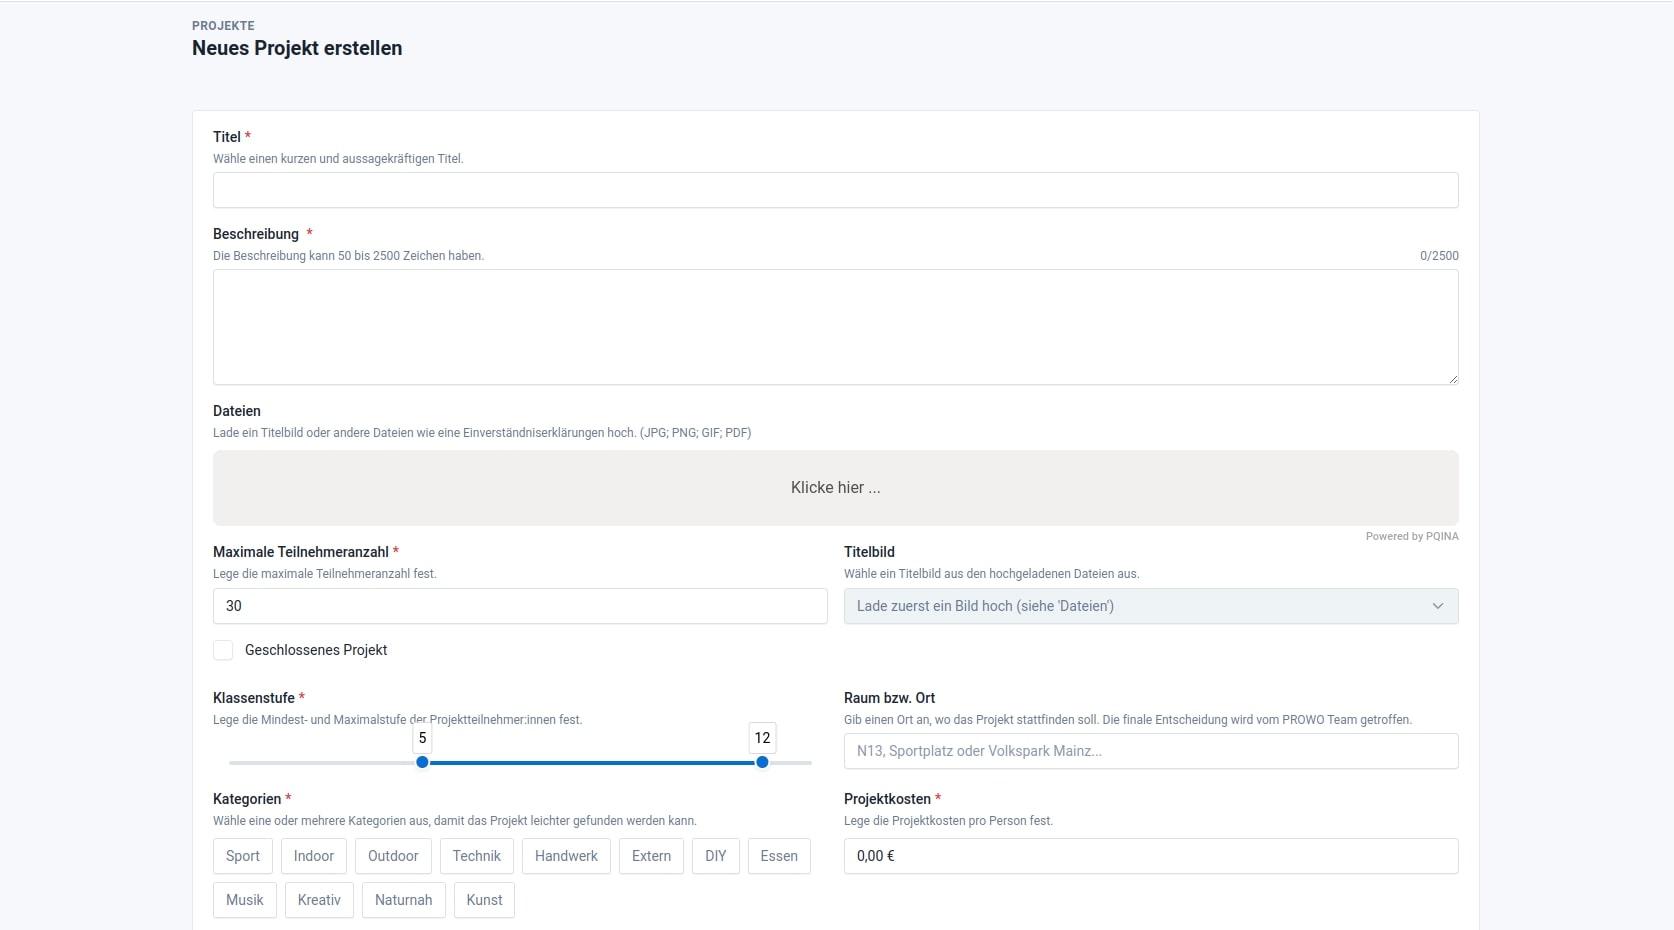Select the DIY category chip
This screenshot has height=930, width=1674.
coord(716,856)
